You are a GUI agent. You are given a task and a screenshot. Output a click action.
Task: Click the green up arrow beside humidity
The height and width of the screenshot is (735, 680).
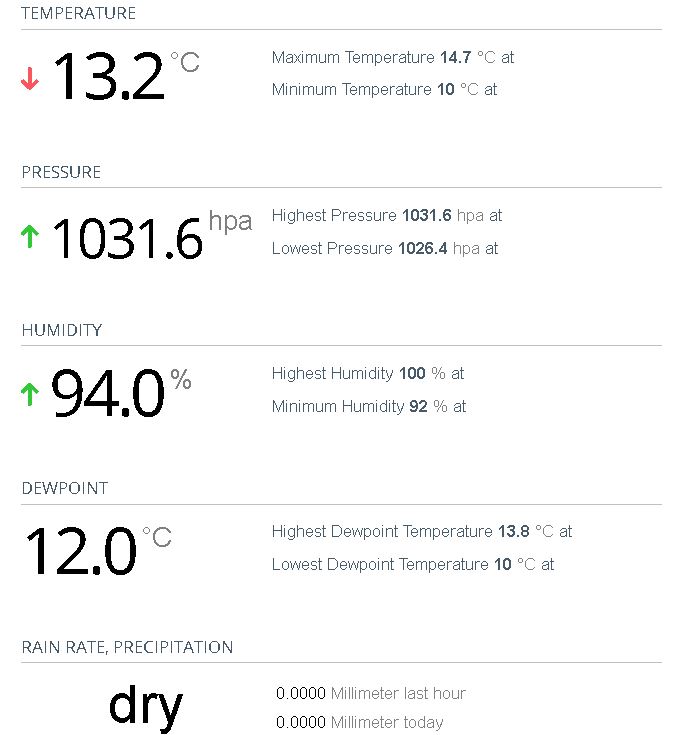(x=30, y=395)
